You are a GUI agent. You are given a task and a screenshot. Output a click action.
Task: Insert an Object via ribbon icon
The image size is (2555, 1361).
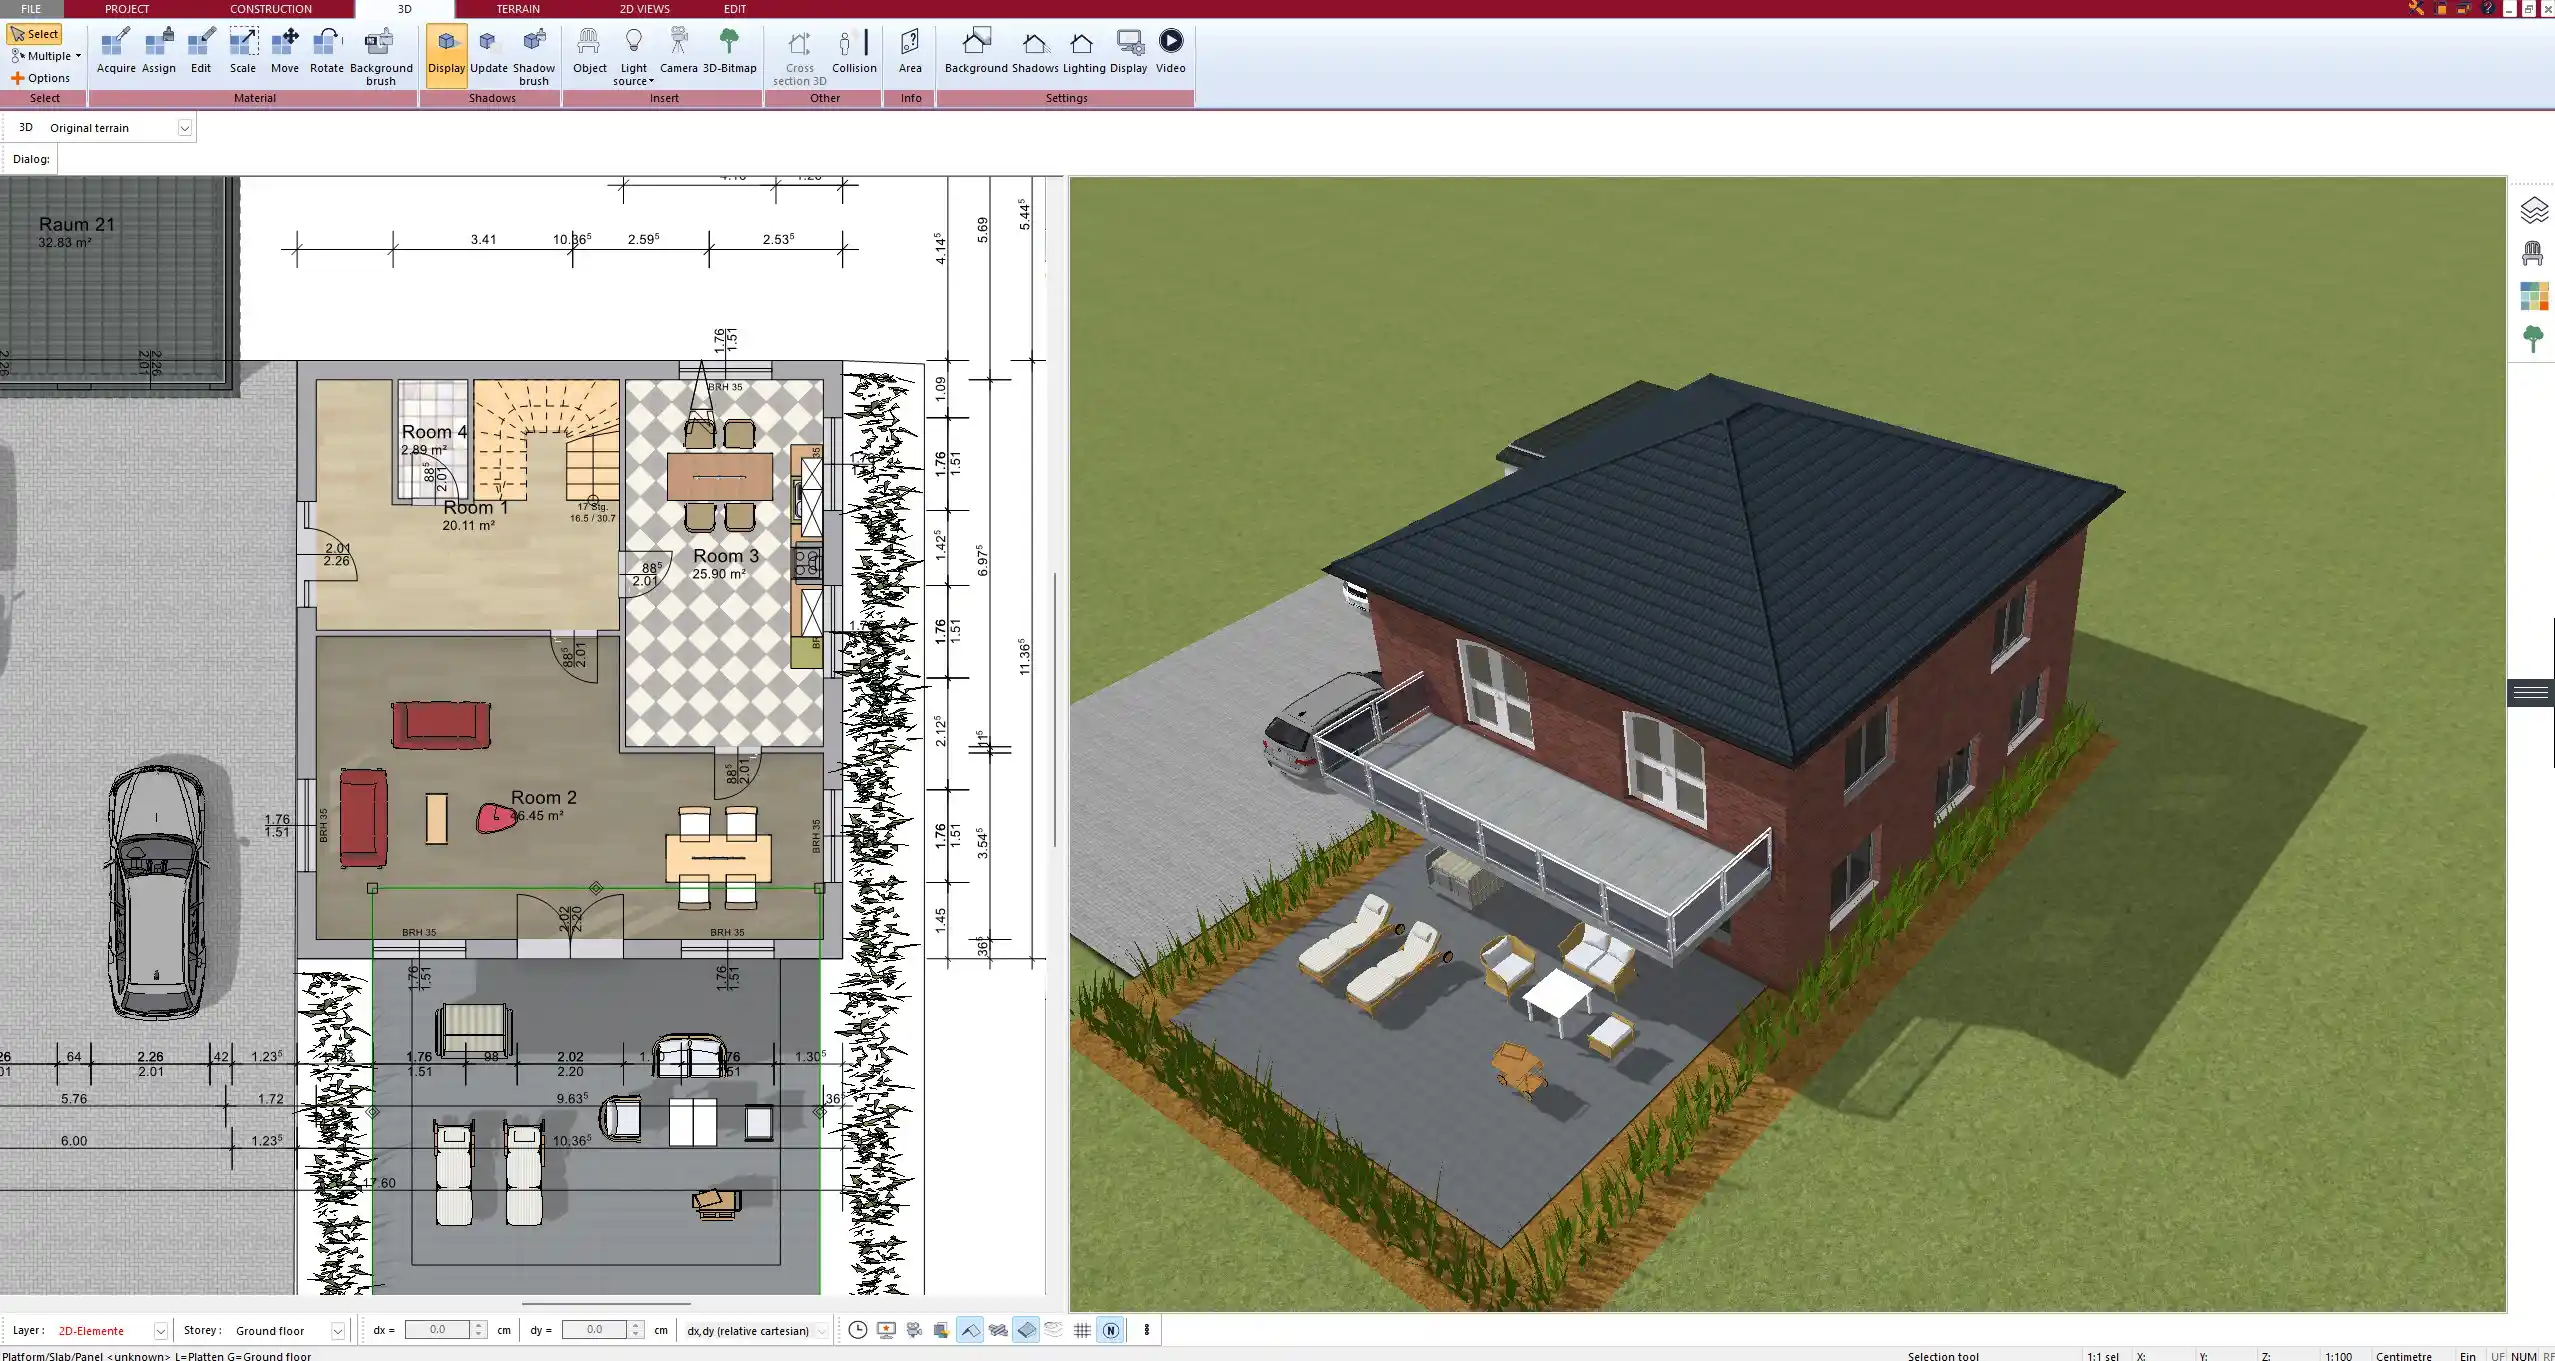click(589, 52)
